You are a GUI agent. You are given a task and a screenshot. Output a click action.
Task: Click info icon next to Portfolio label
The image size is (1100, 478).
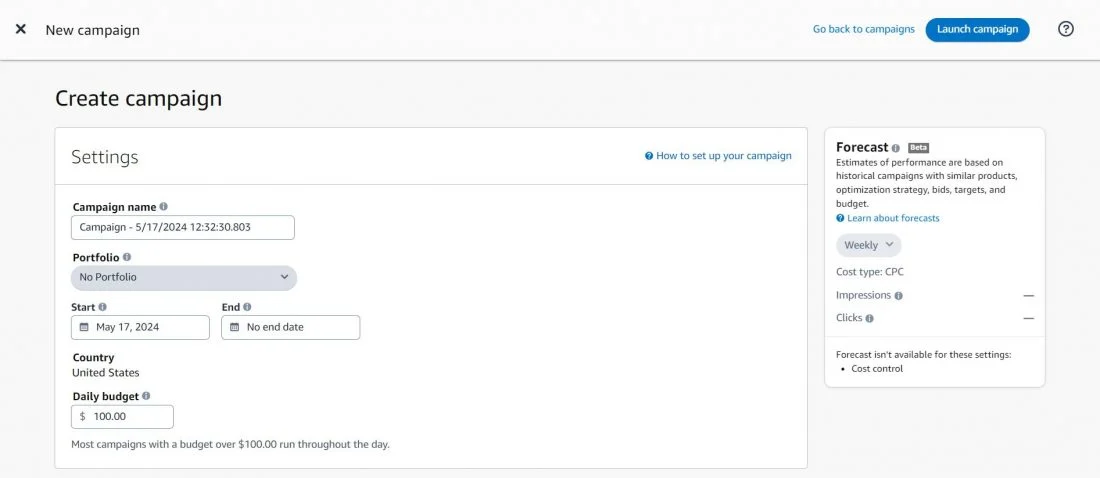click(127, 257)
